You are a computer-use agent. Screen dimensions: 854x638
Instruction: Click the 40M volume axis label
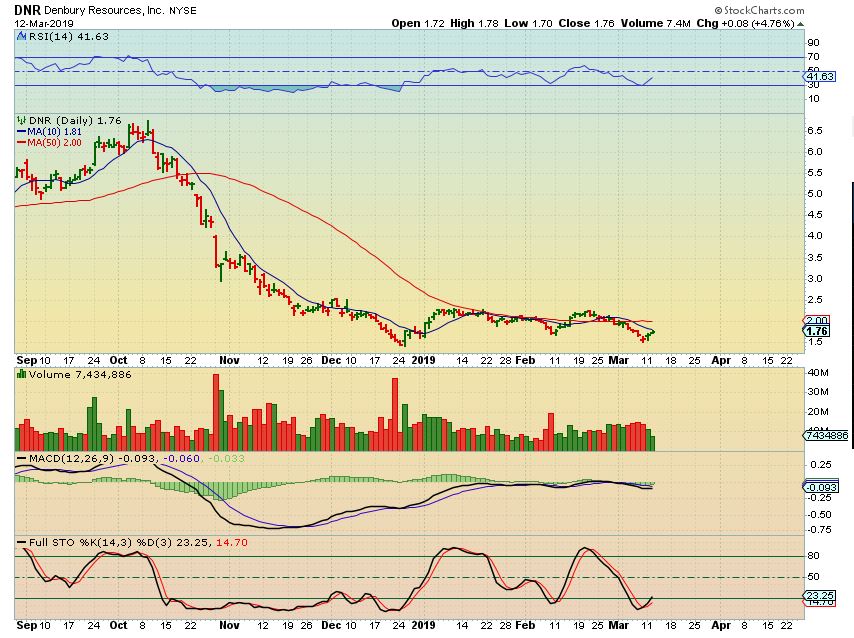pos(818,373)
